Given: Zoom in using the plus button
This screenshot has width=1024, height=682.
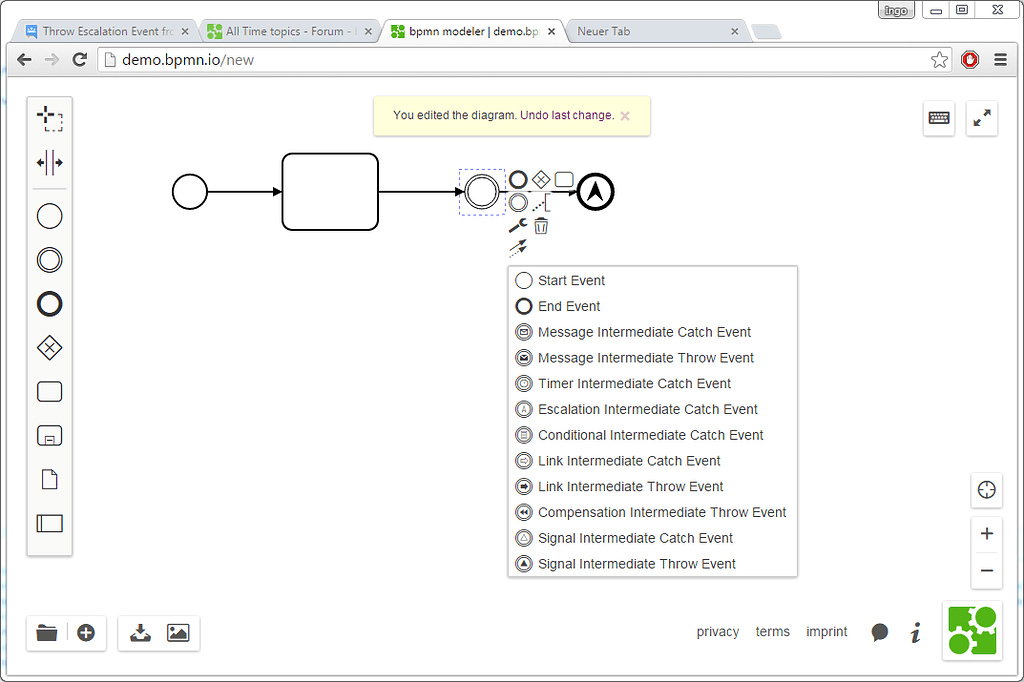Looking at the screenshot, I should (986, 533).
